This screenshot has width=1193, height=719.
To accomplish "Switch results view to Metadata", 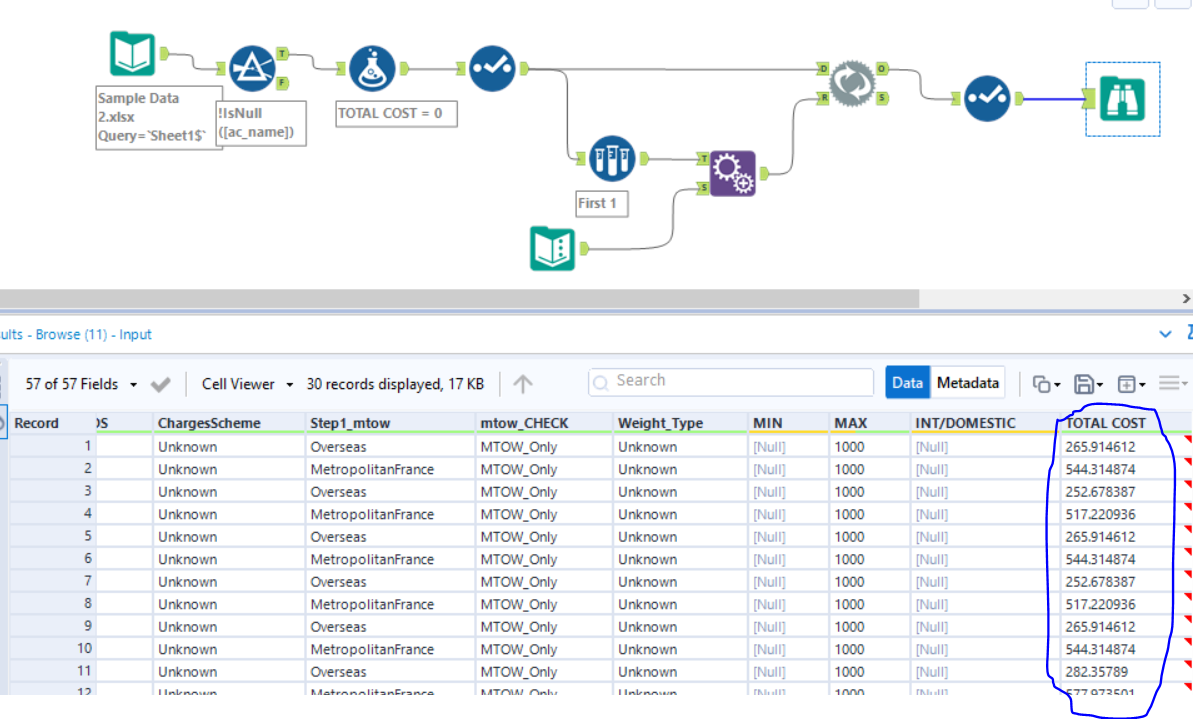I will pyautogui.click(x=968, y=383).
